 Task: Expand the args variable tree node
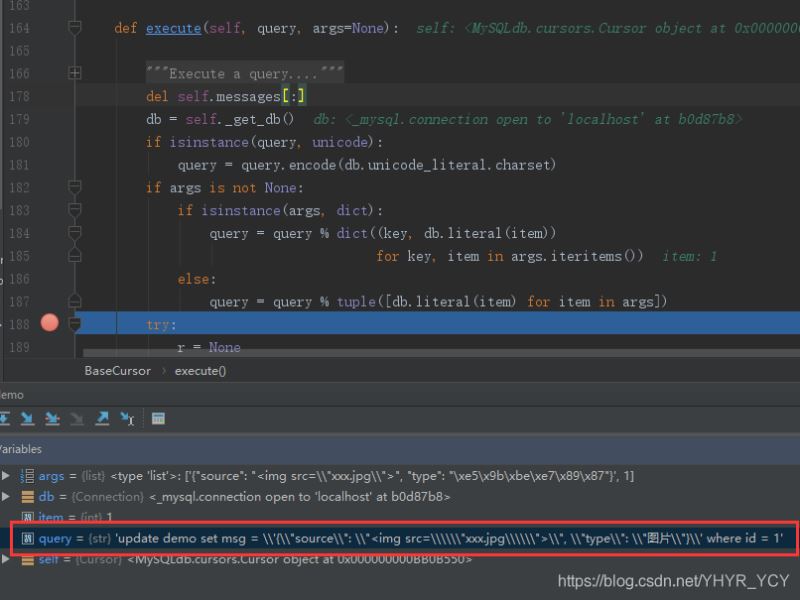coord(8,476)
